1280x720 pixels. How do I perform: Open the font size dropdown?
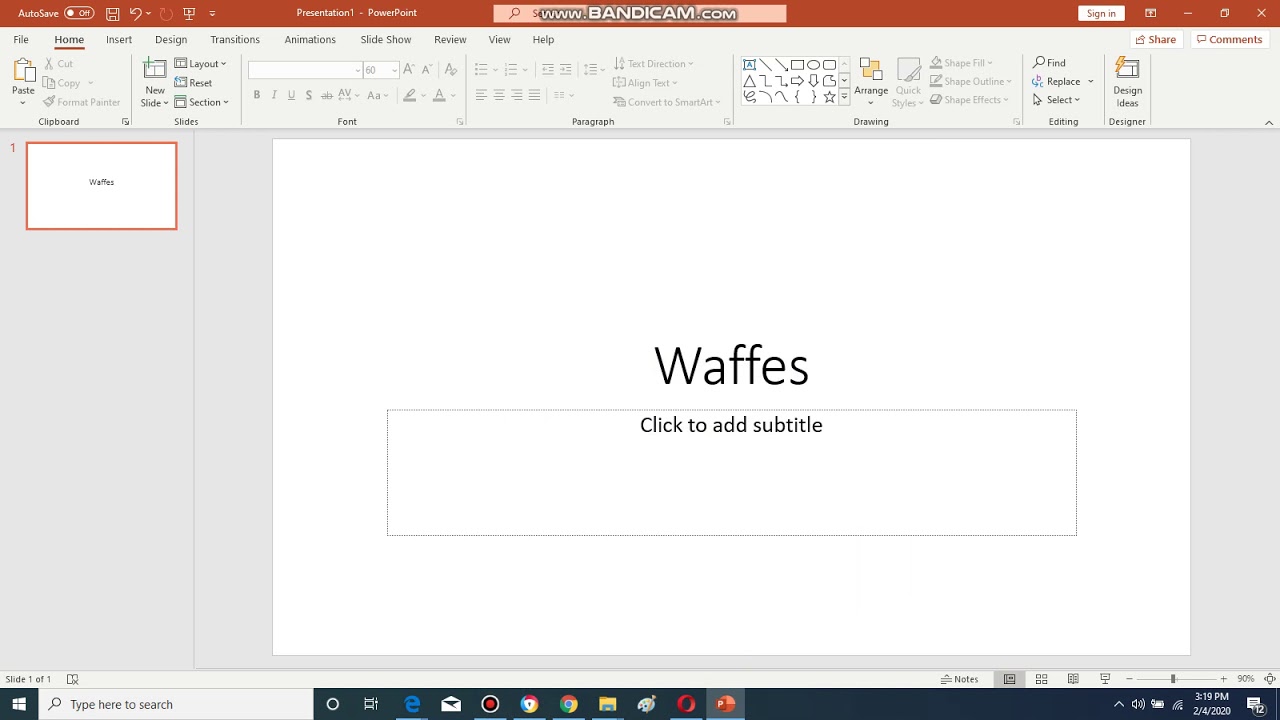[394, 70]
